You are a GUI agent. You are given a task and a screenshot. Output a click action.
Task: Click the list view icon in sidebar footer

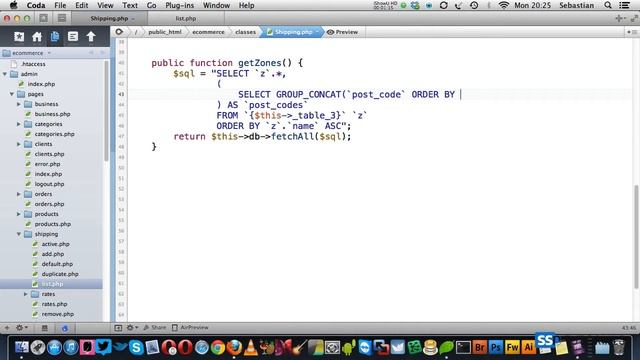[44, 328]
